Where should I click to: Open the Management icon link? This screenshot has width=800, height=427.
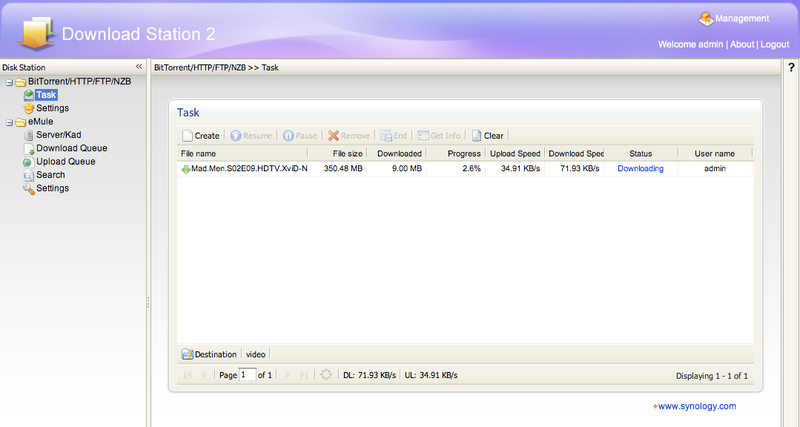point(734,19)
